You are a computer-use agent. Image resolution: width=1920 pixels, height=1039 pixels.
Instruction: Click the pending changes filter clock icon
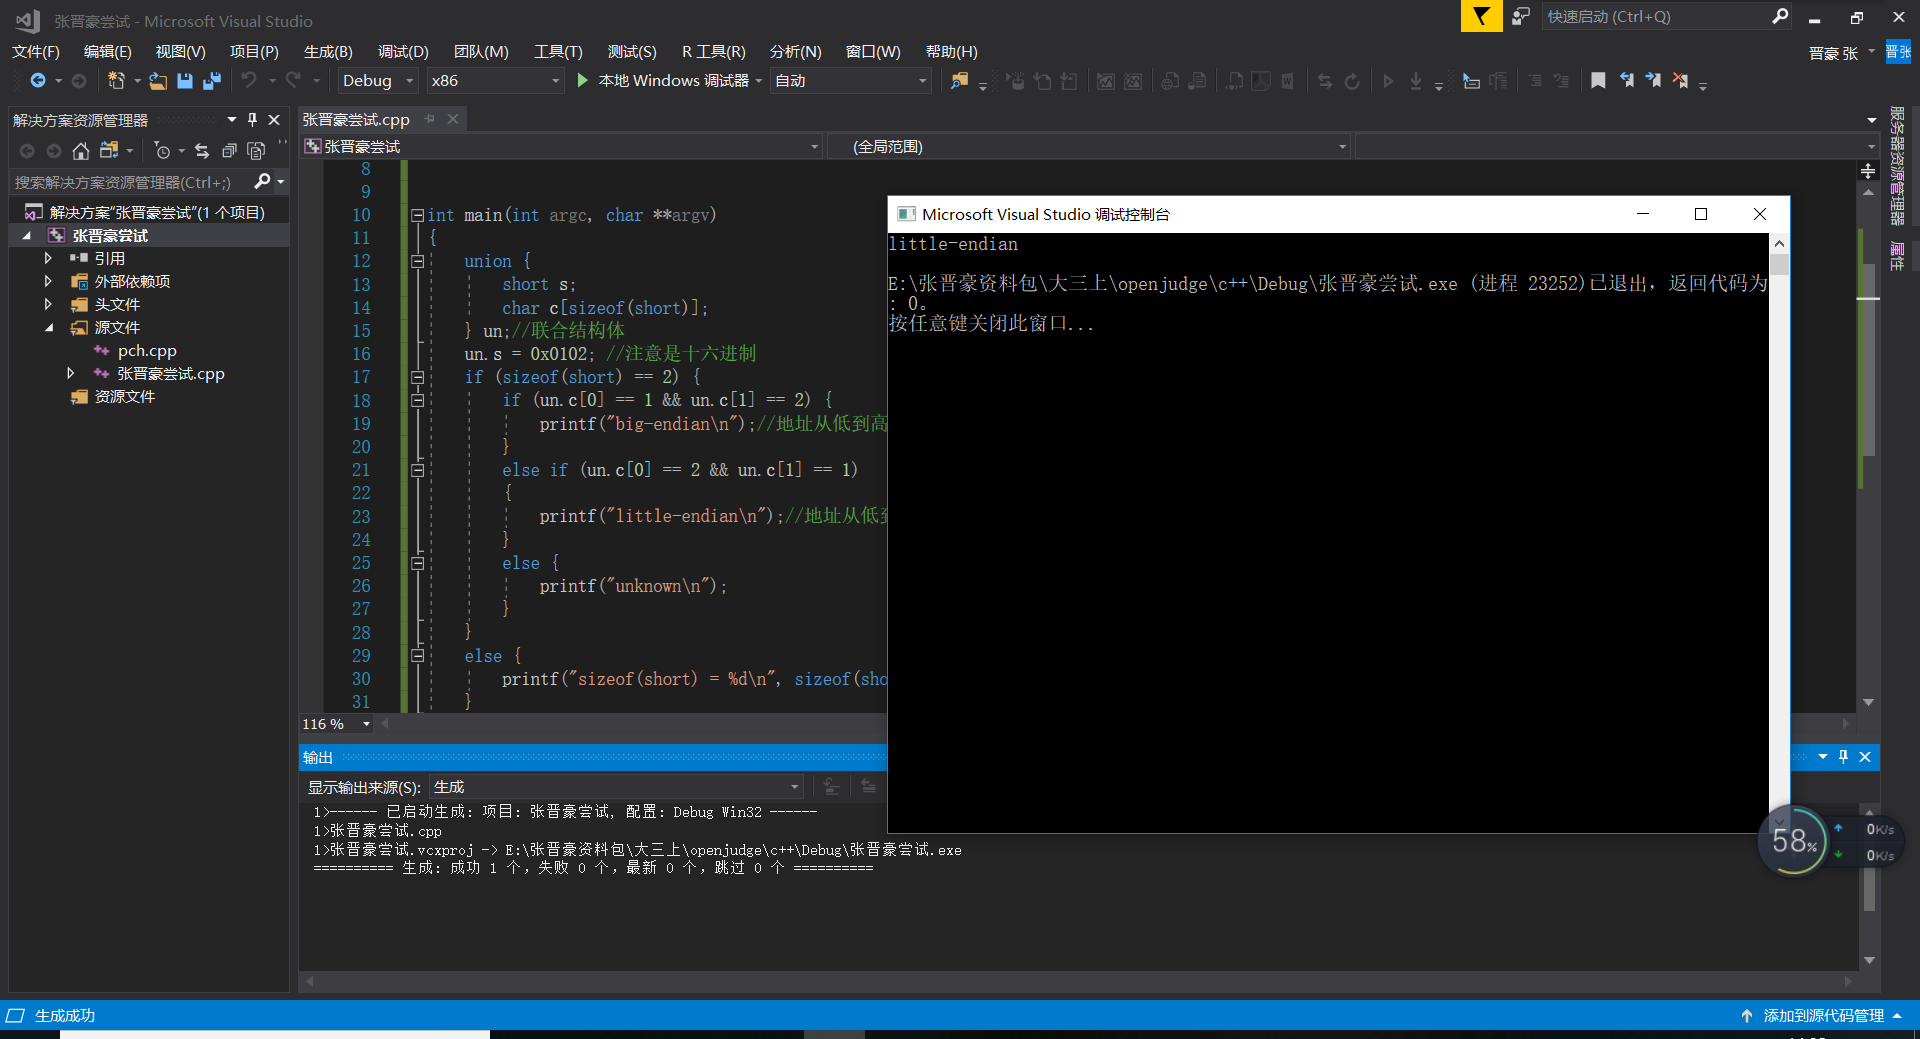[x=162, y=151]
